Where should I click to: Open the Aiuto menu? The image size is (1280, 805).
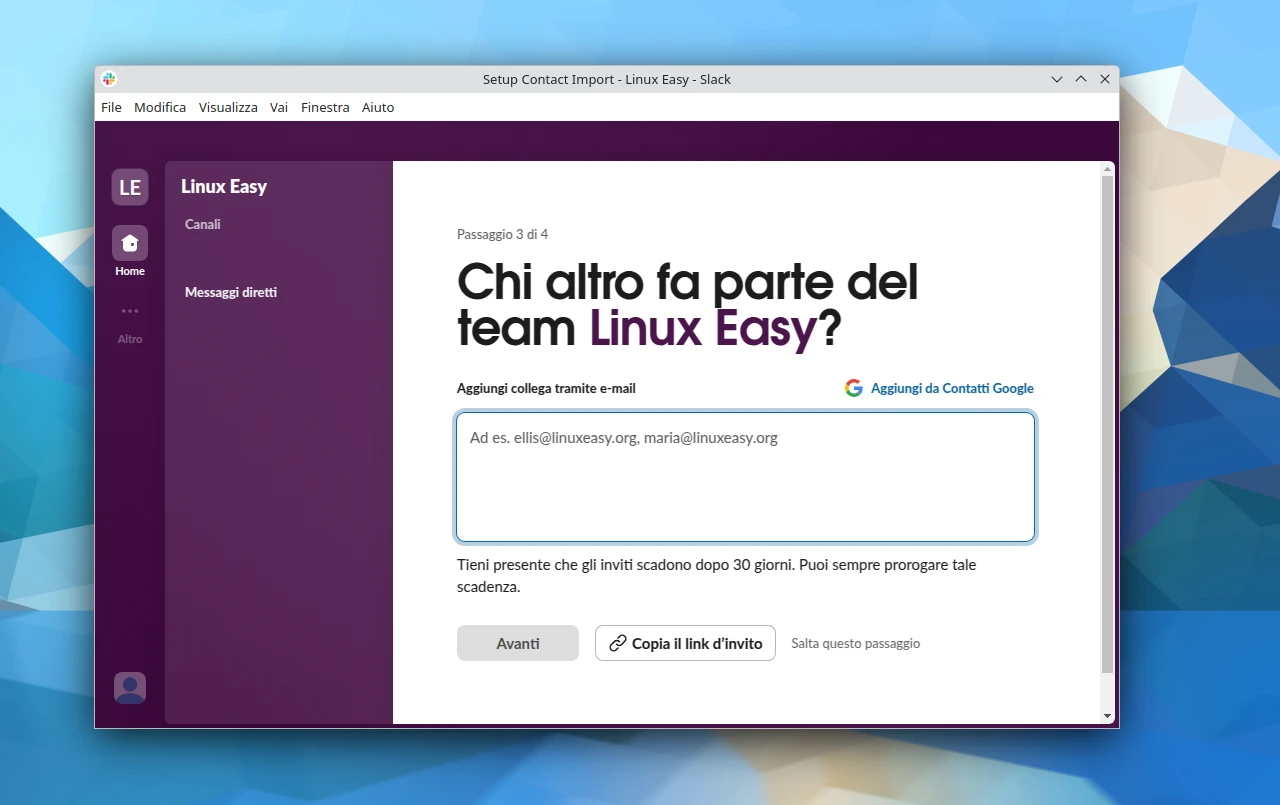(378, 107)
